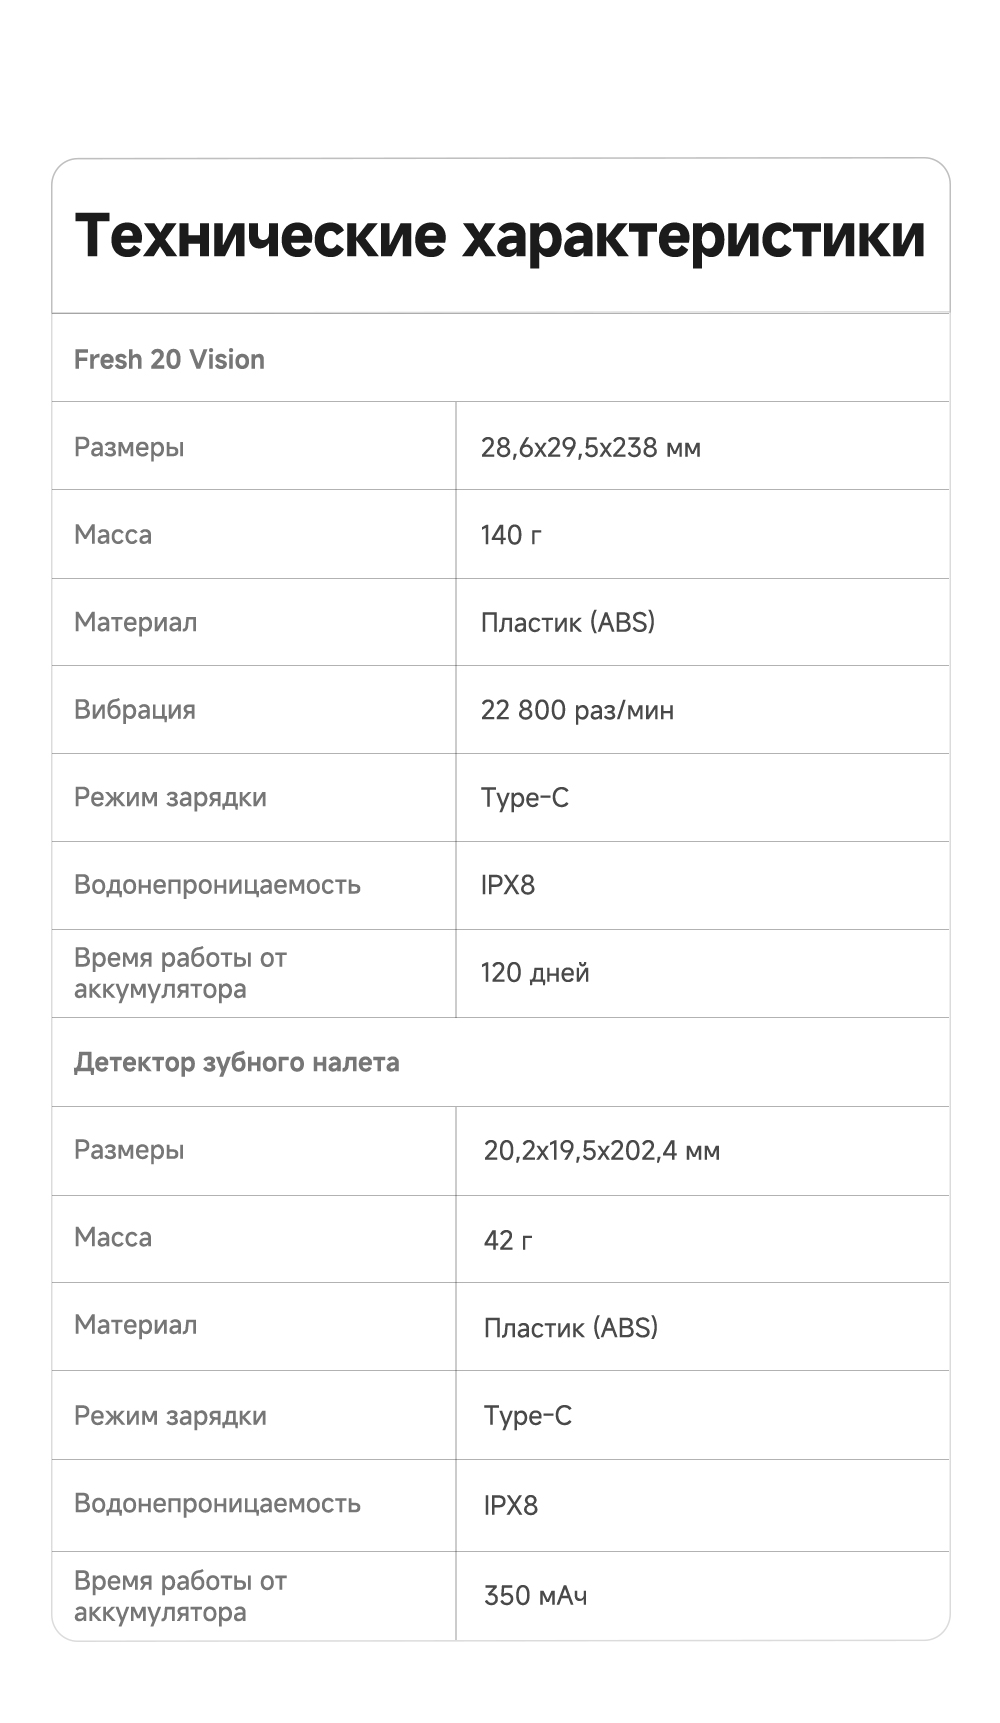Viewport: 1000px width, 1723px height.
Task: Select the 140 г mass value
Action: [x=511, y=536]
